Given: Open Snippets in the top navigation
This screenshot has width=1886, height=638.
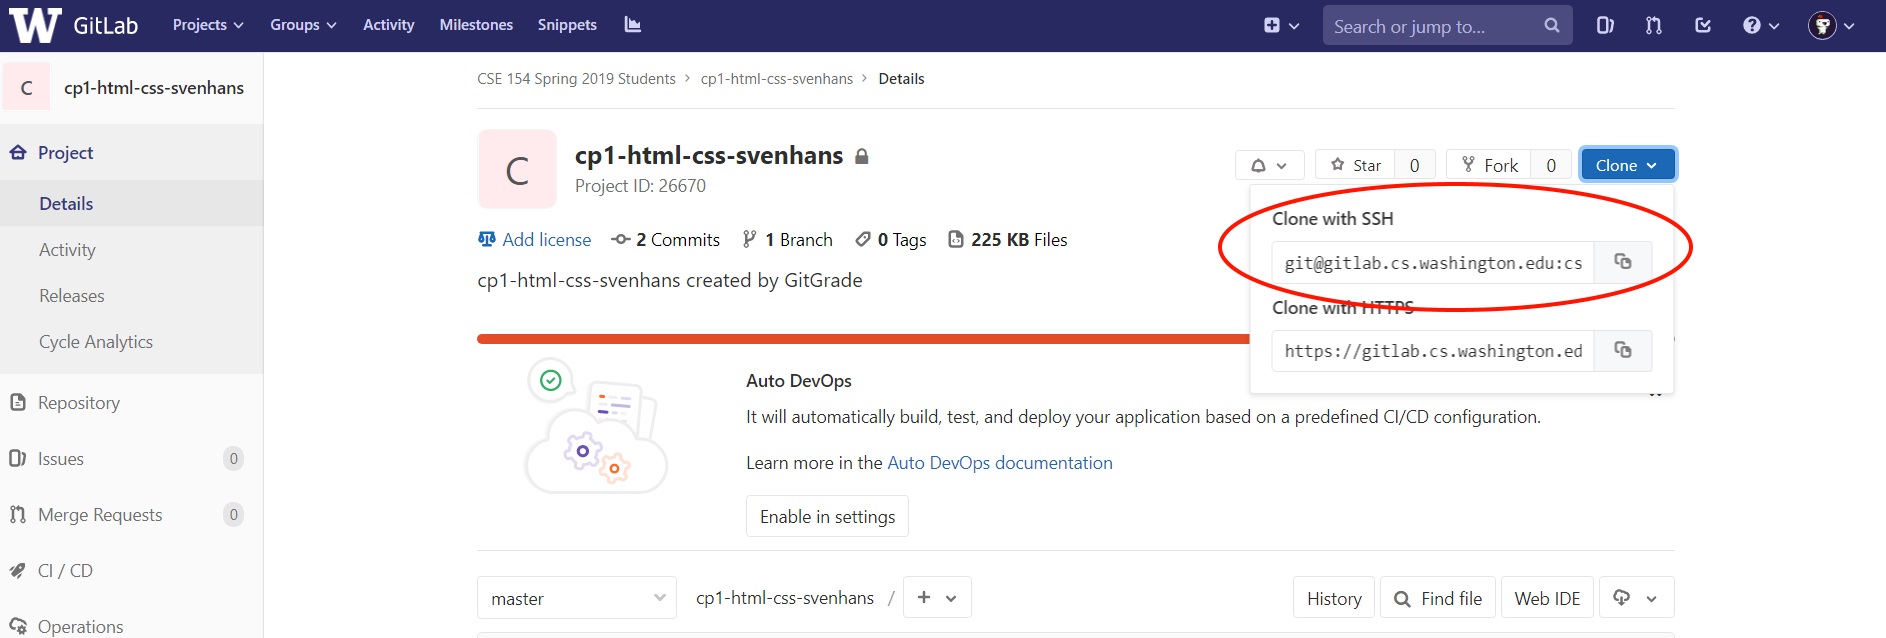Looking at the screenshot, I should tap(567, 25).
